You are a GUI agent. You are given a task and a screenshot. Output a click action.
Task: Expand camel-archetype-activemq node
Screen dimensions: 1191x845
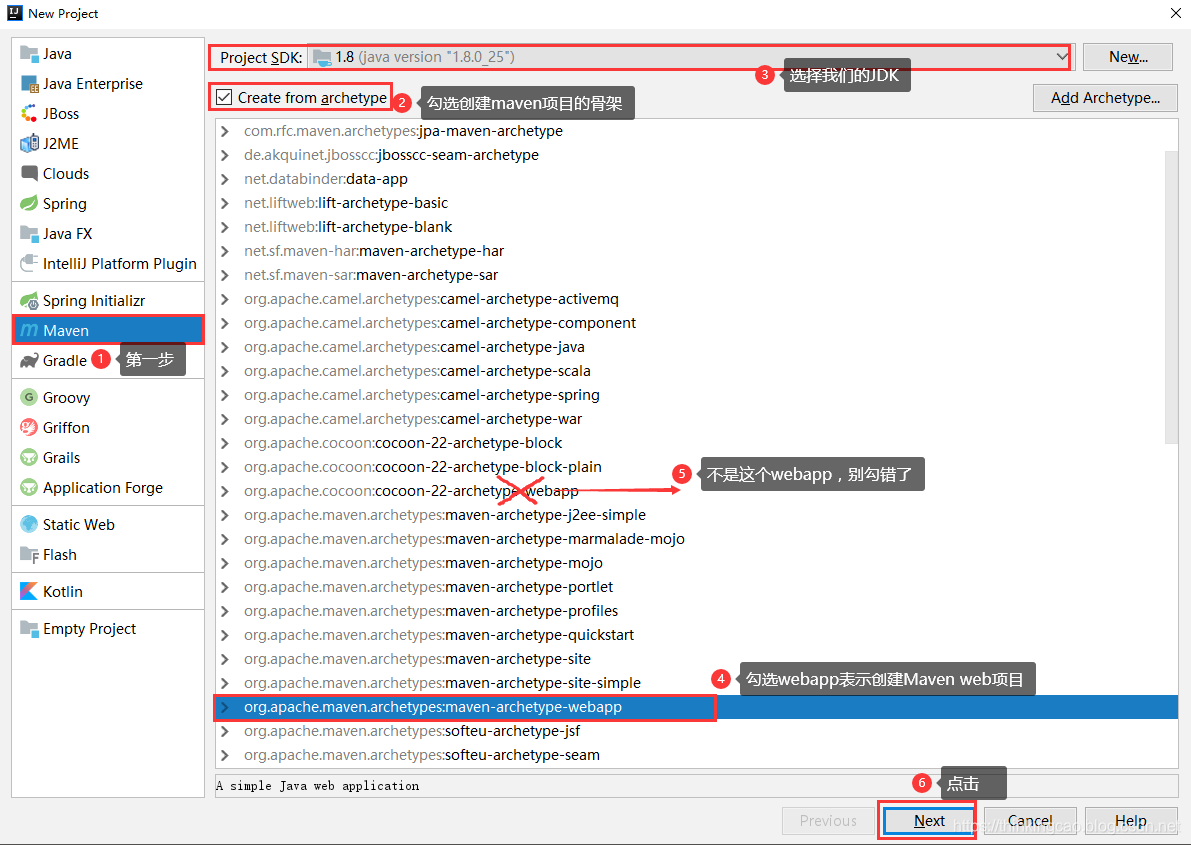pos(225,299)
